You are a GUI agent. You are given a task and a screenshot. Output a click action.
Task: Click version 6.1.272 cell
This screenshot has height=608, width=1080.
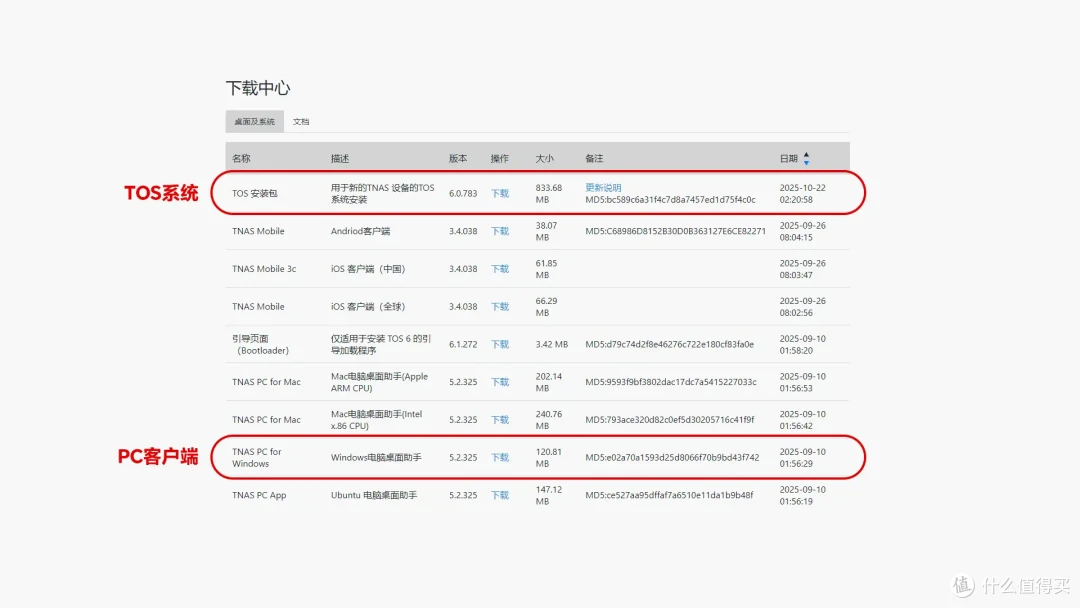[463, 344]
